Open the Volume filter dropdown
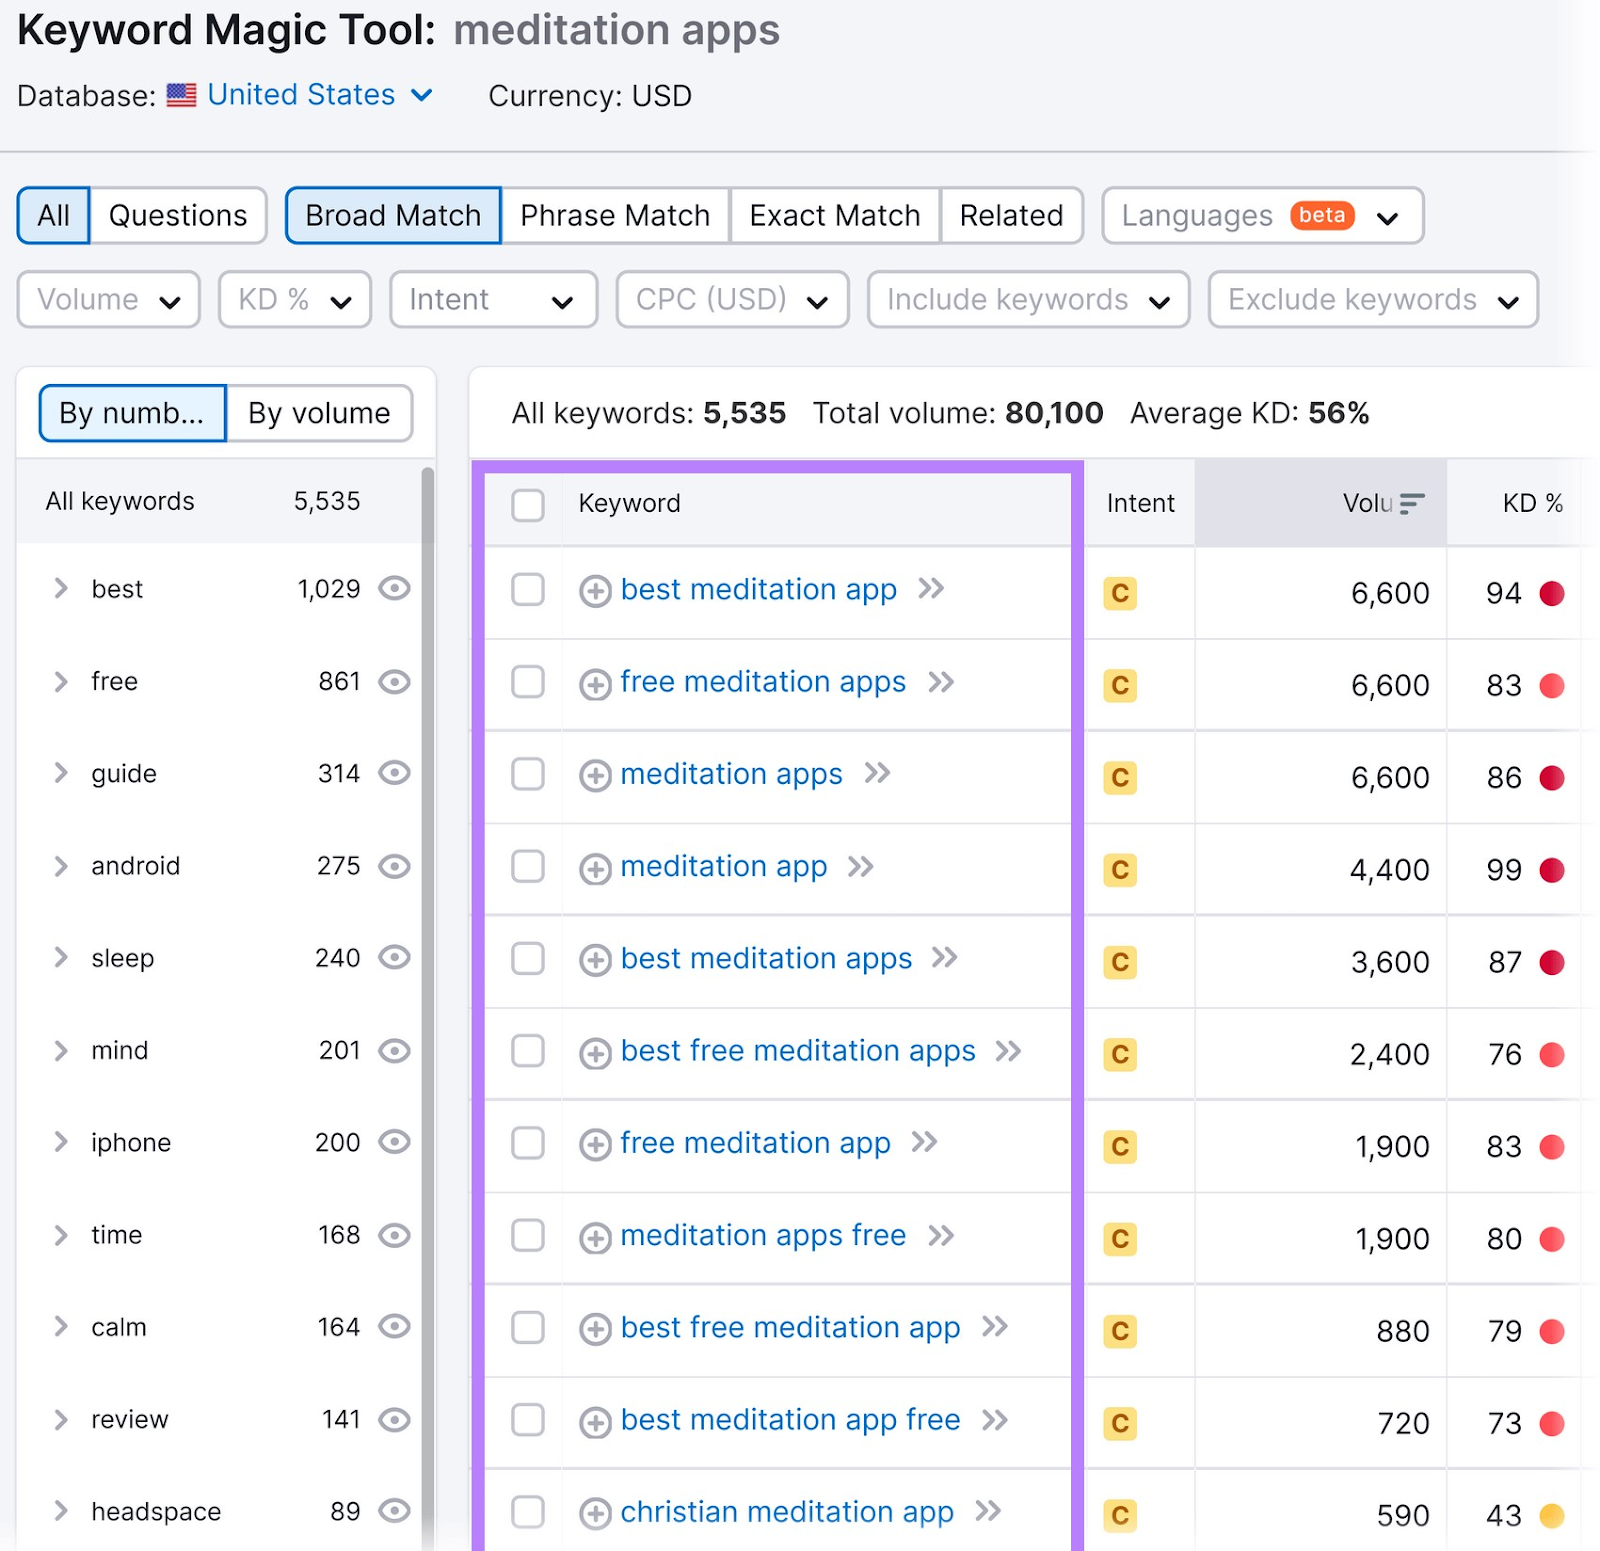The height and width of the screenshot is (1551, 1600). 109,300
